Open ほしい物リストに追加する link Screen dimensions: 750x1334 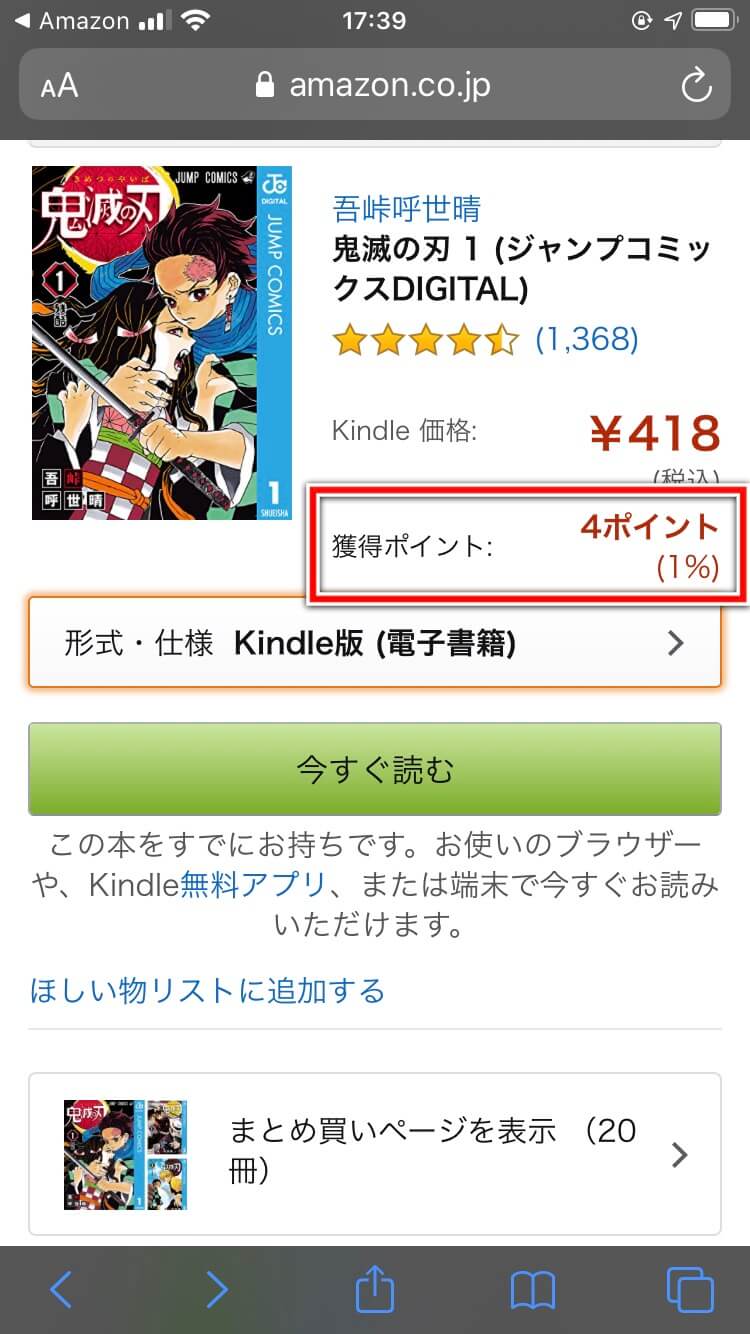pyautogui.click(x=208, y=990)
